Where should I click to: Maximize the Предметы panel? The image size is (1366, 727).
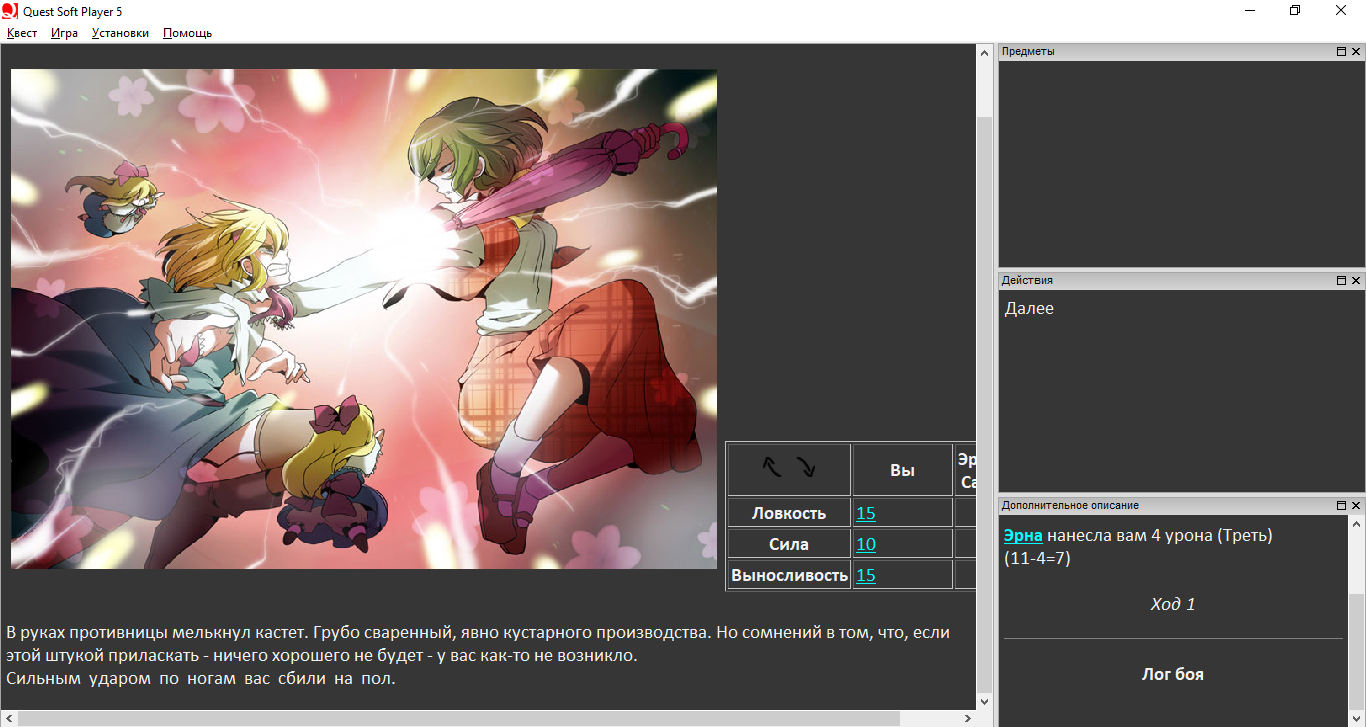pos(1341,51)
